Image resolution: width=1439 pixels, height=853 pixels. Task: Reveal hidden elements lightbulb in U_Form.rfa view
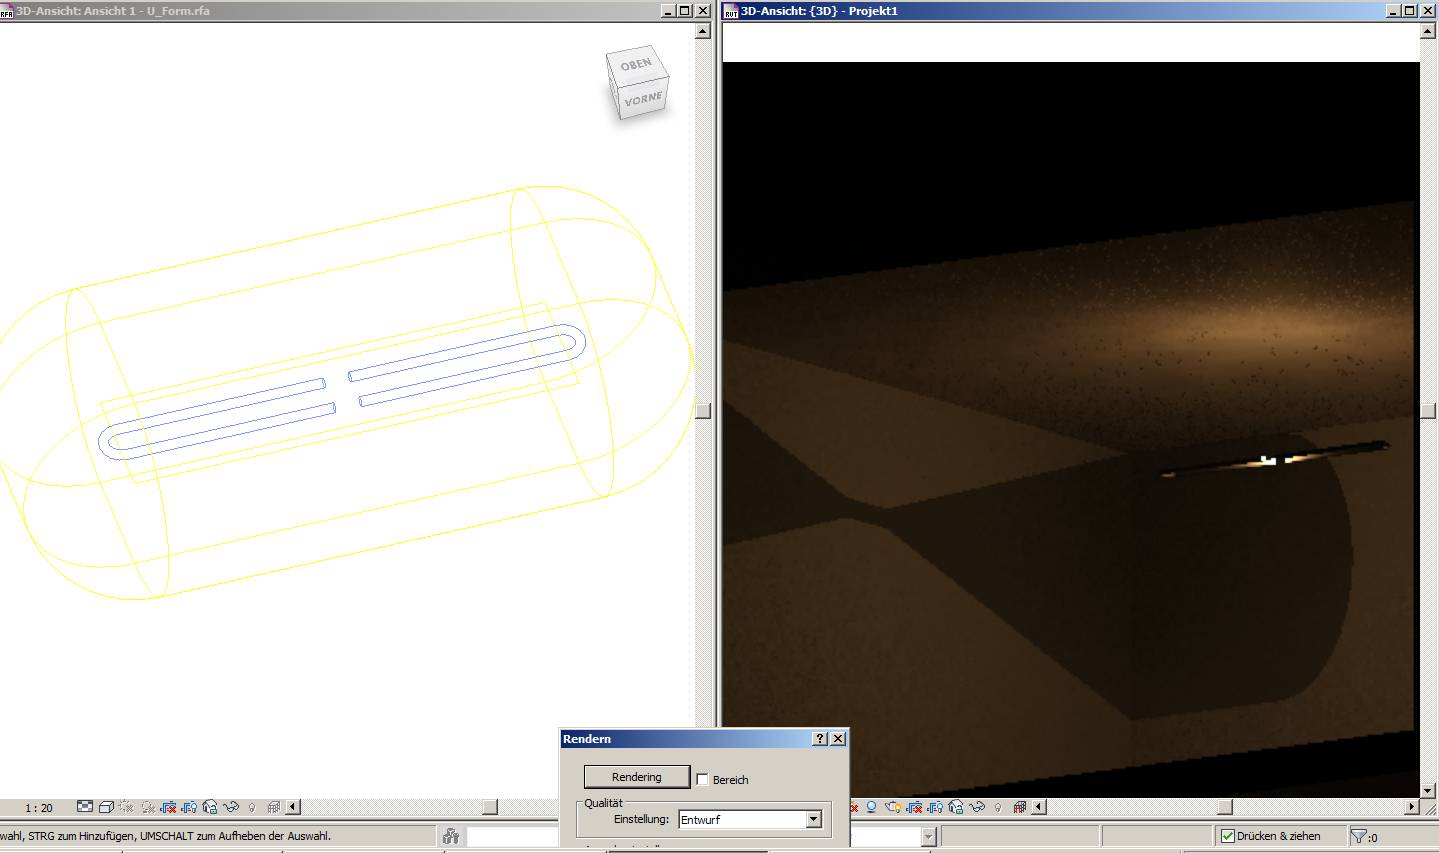click(x=252, y=807)
